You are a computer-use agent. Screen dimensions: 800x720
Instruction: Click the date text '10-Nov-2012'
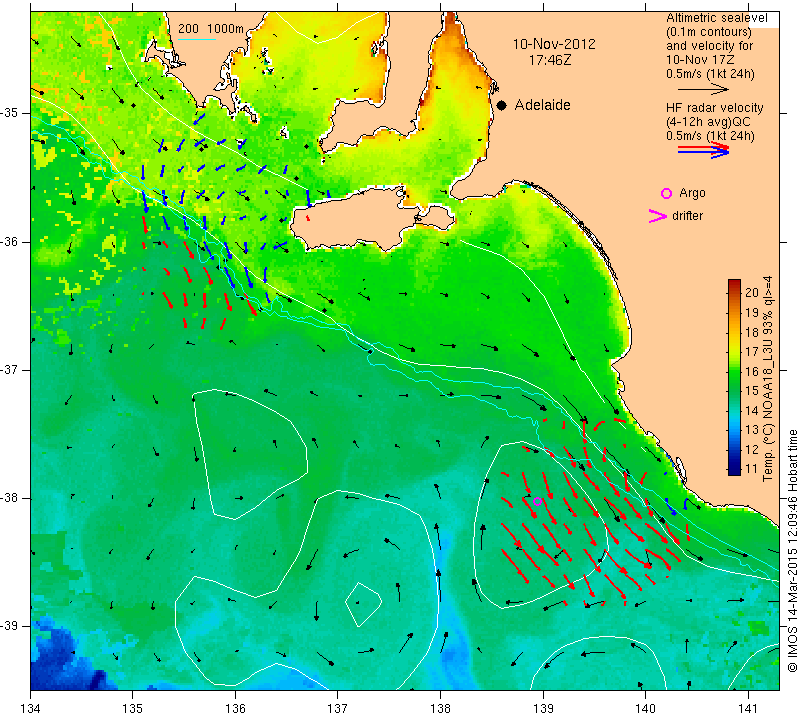554,44
